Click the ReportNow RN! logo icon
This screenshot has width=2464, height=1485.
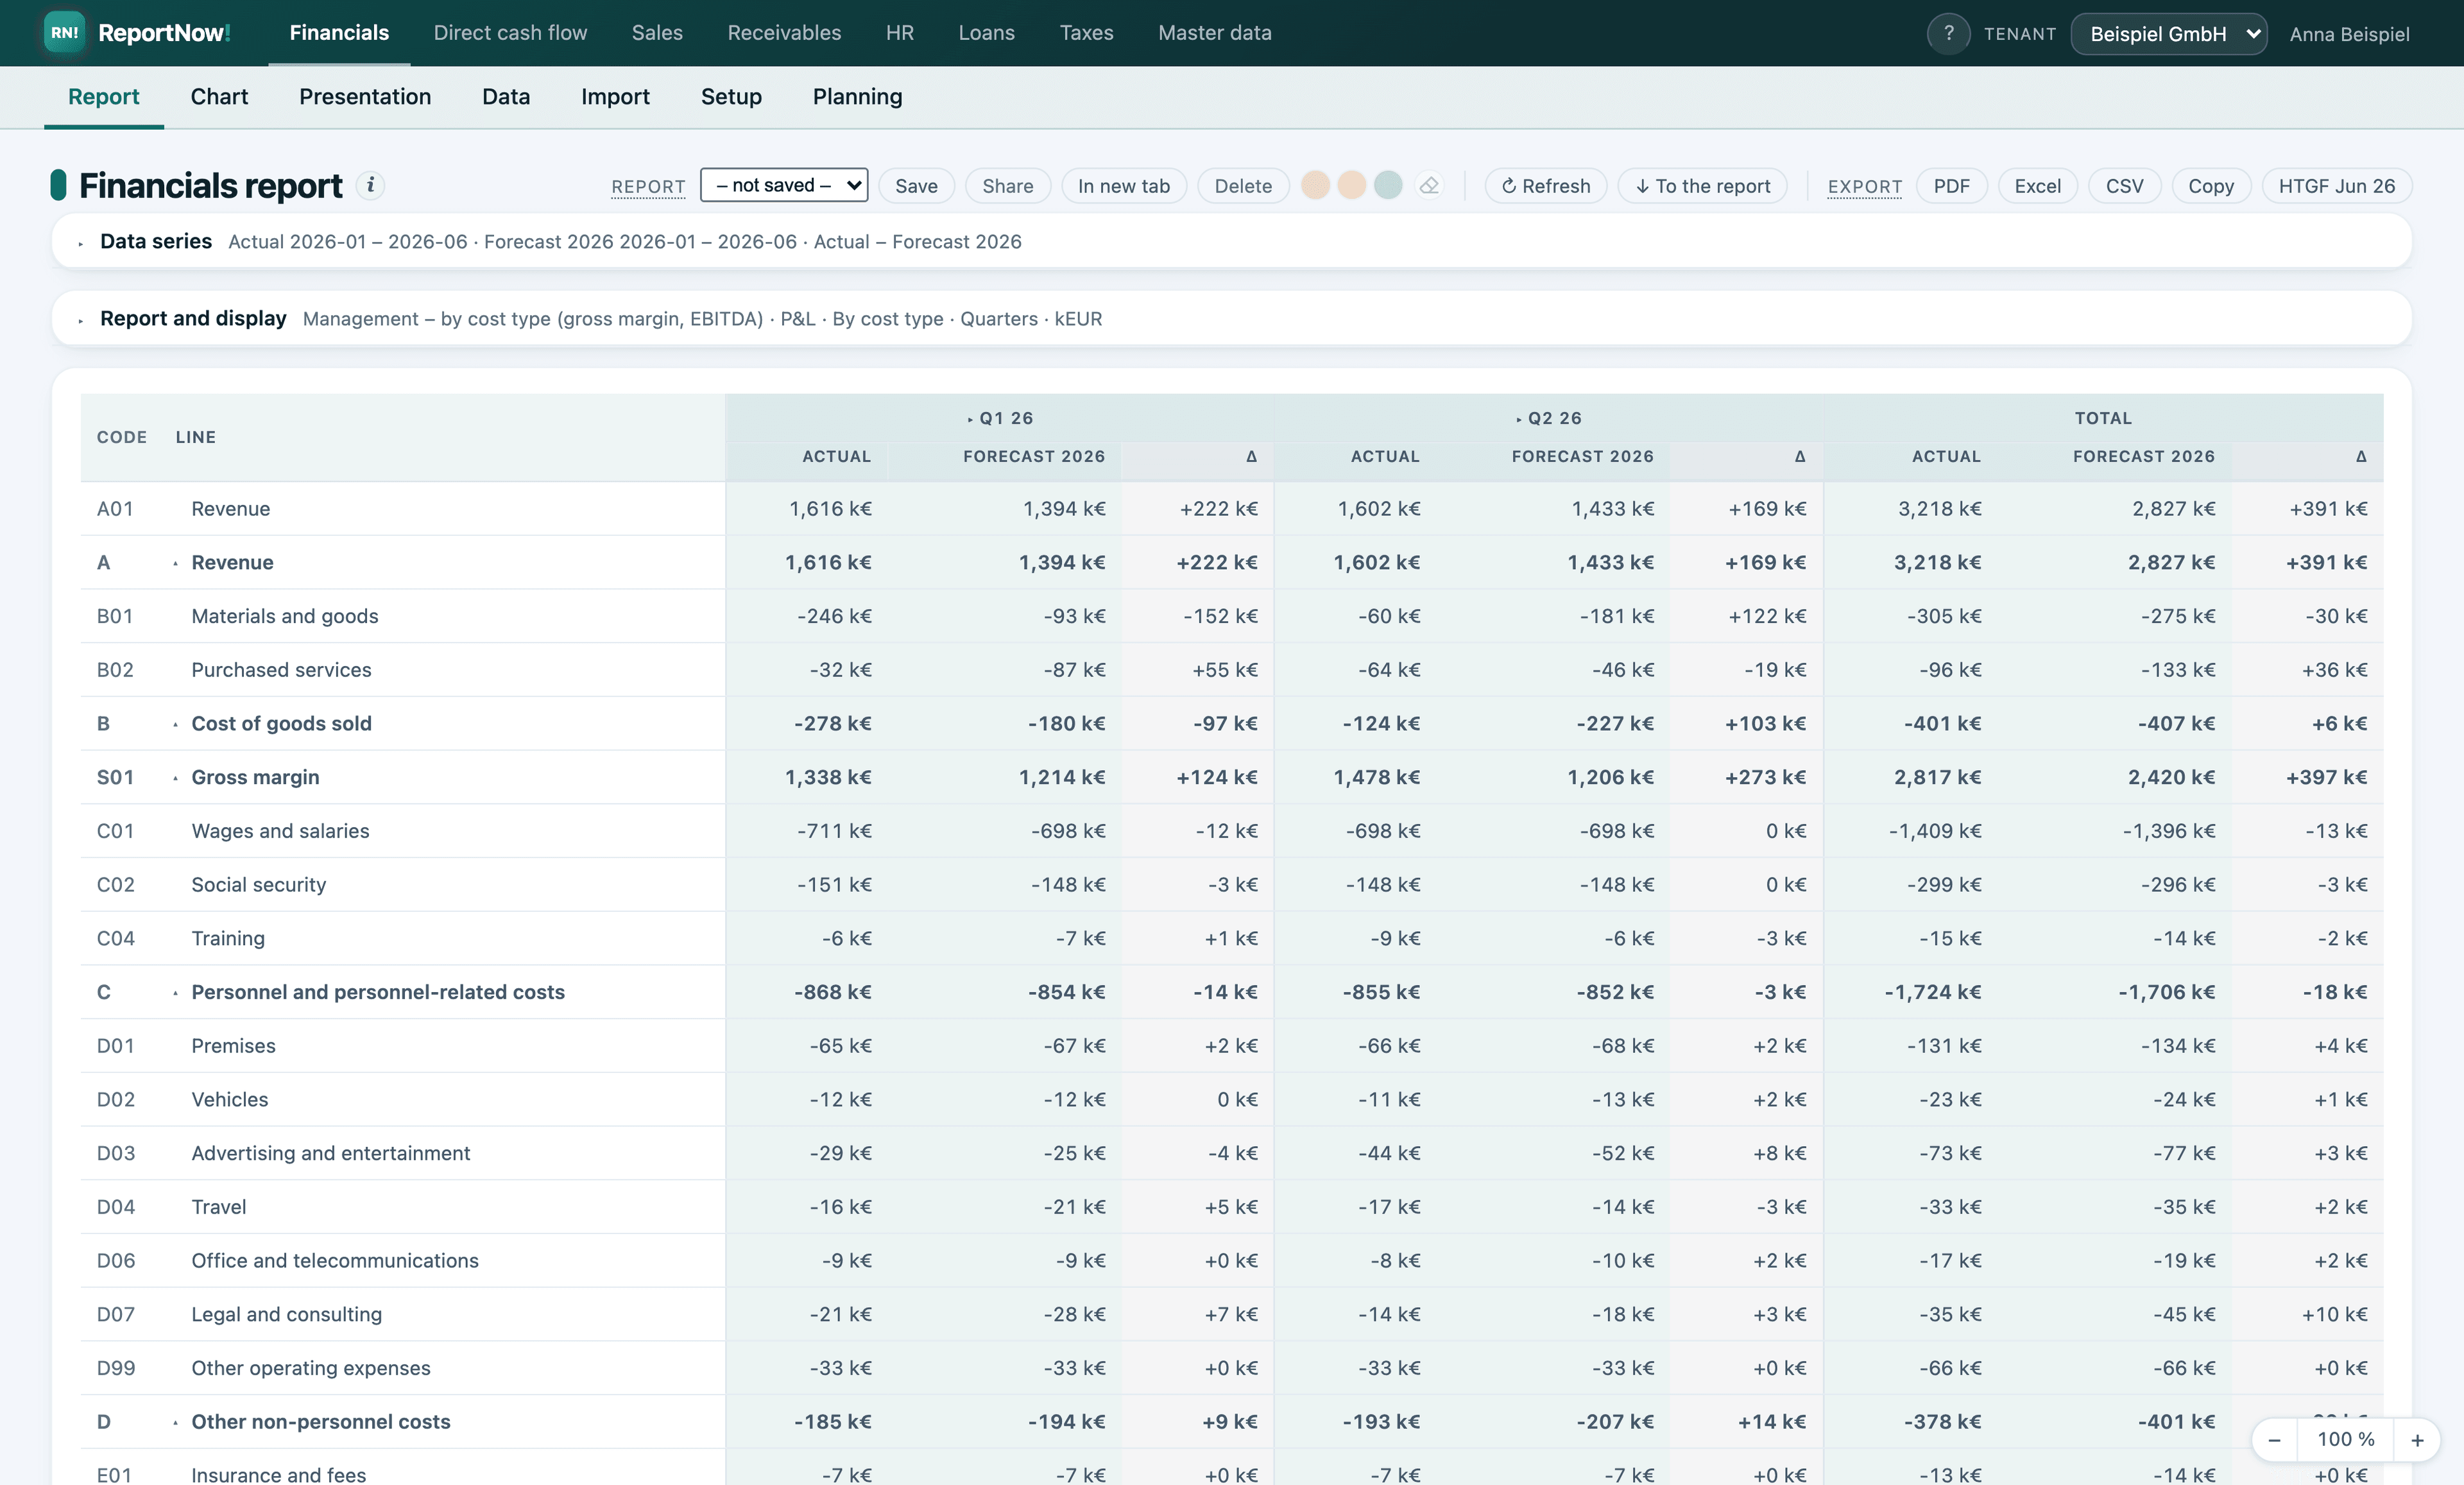tap(65, 33)
